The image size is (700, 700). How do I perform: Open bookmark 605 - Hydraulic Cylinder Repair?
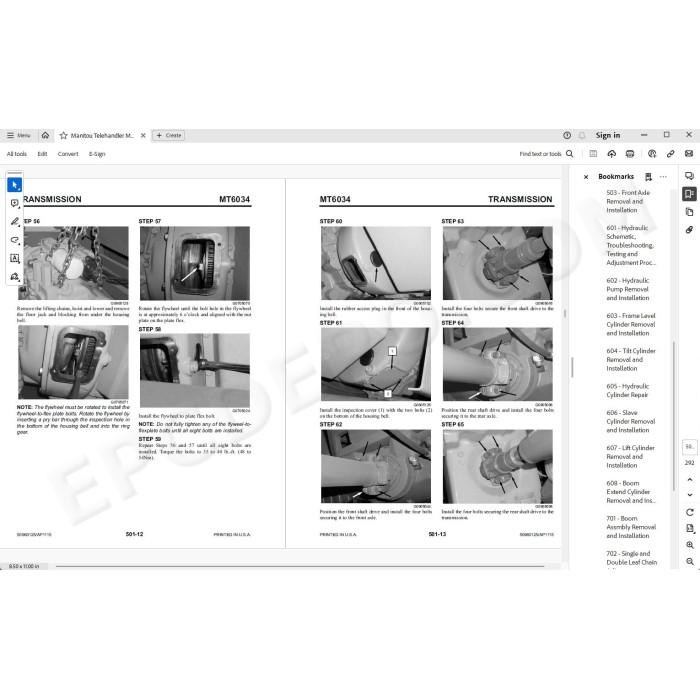click(628, 391)
